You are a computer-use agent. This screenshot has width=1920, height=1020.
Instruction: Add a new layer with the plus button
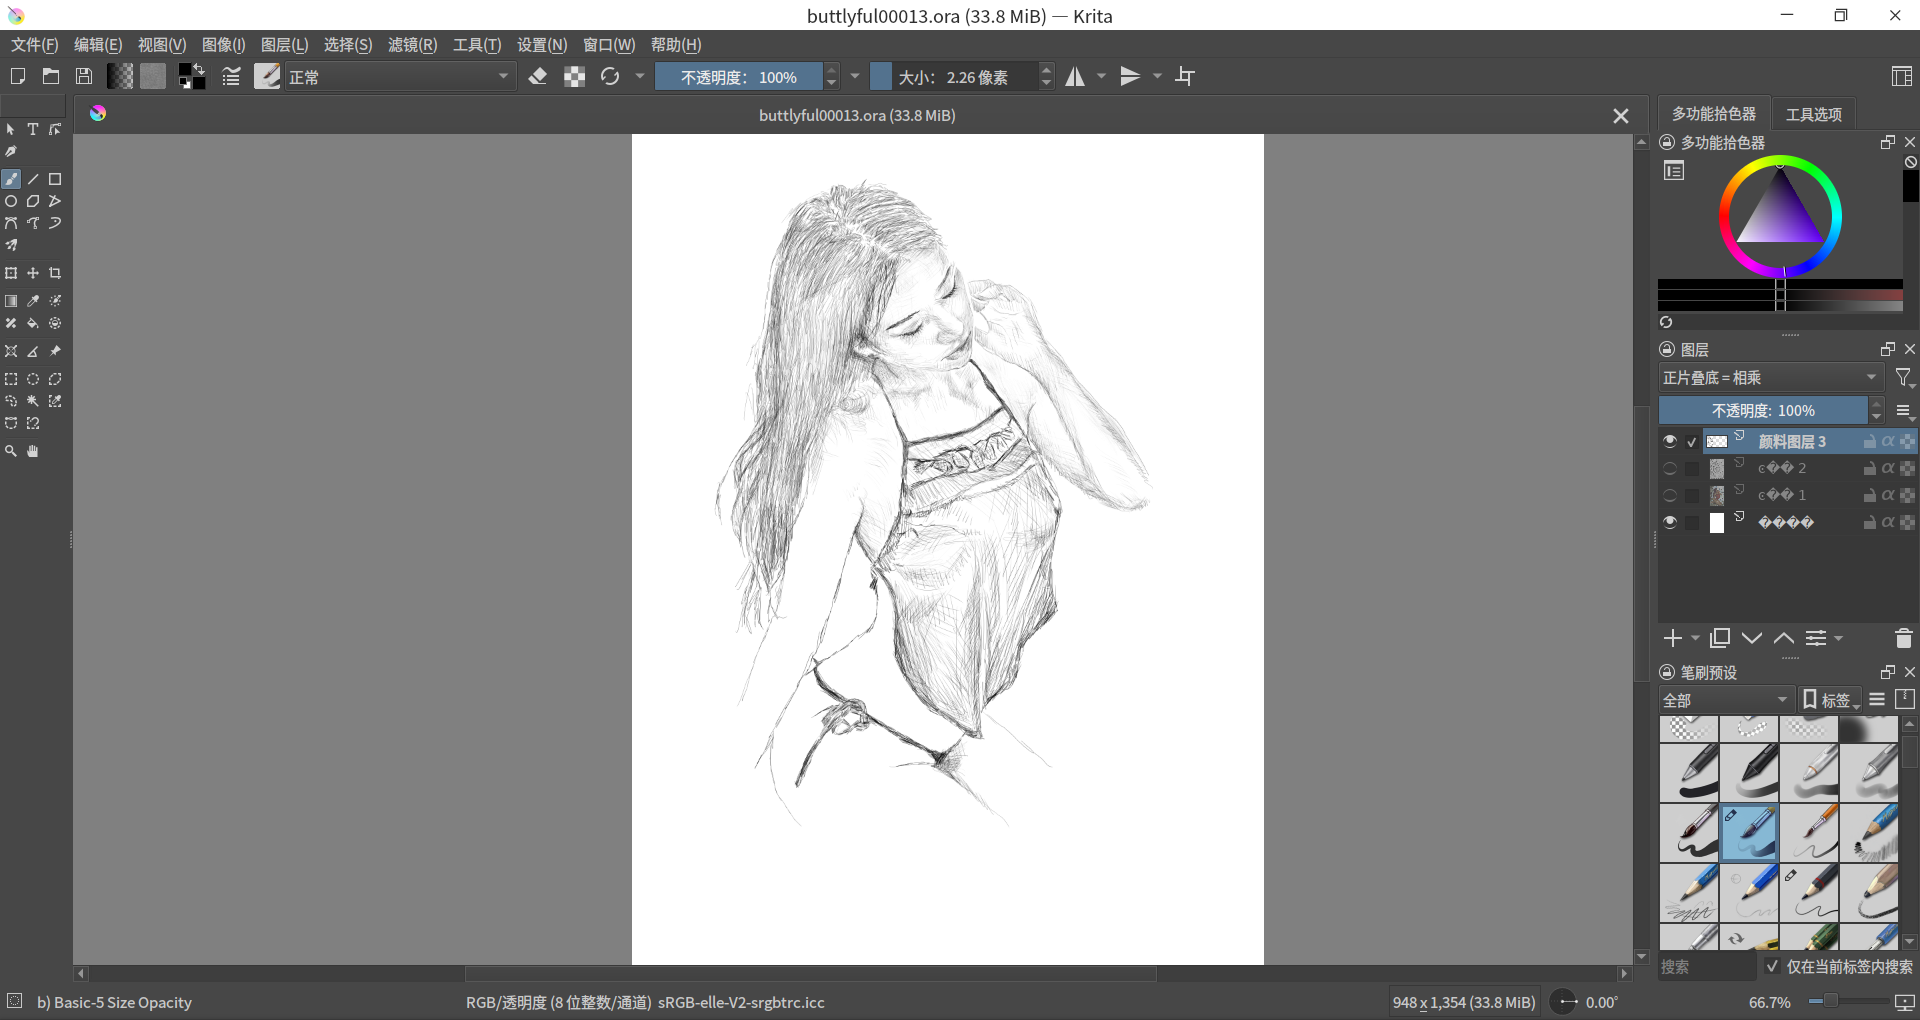(x=1673, y=638)
